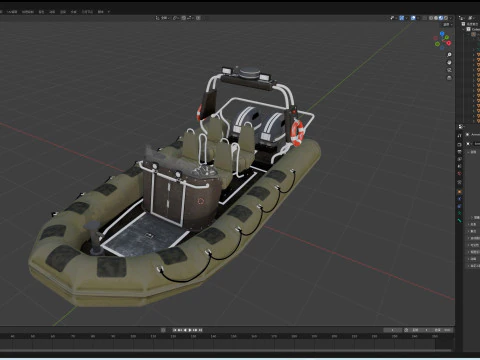Toggle the snap magnet icon in viewport header
The height and width of the screenshot is (360, 480).
pyautogui.click(x=184, y=18)
